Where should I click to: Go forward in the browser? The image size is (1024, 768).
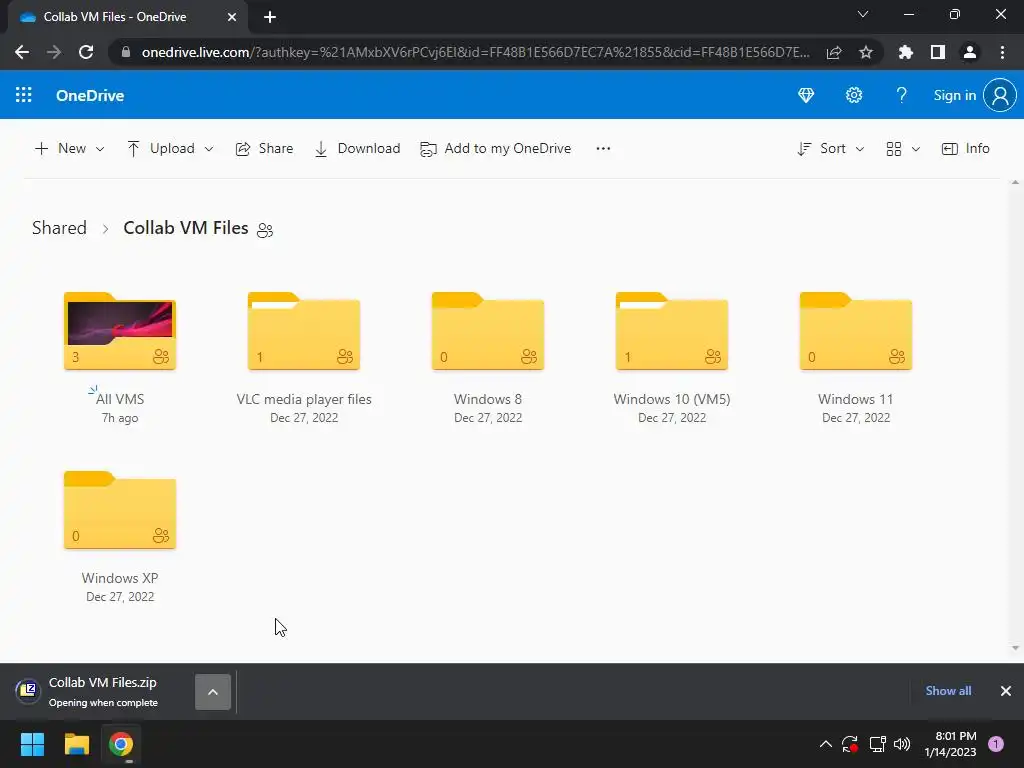coord(54,52)
